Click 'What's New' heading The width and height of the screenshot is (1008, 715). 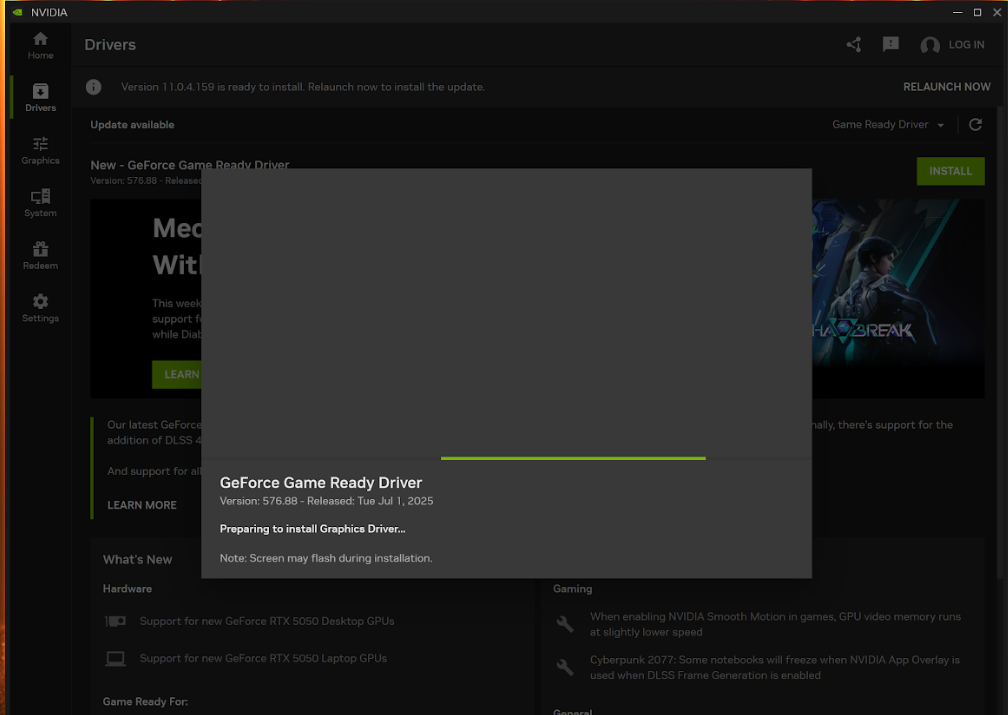138,559
